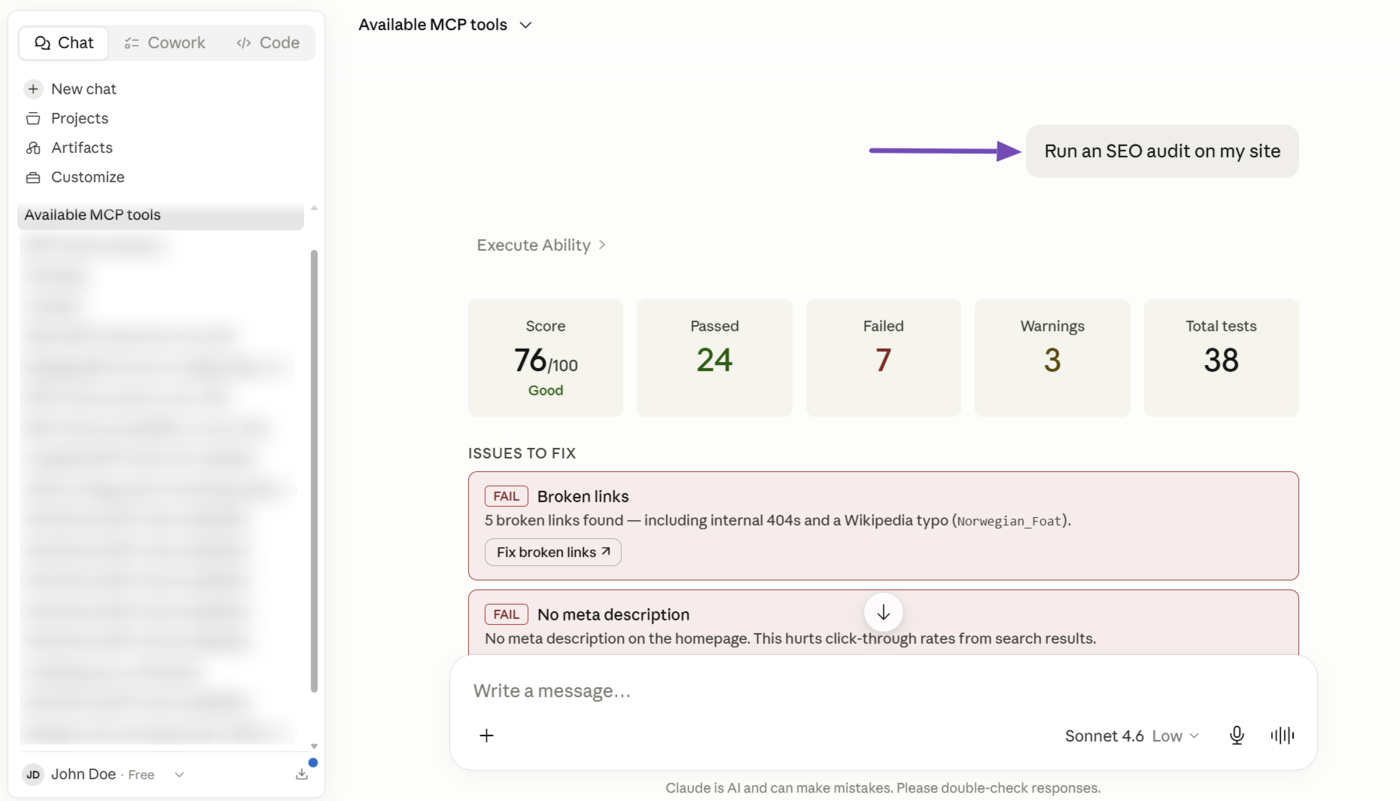This screenshot has height=801, width=1400.
Task: Click the Projects folder icon
Action: [33, 118]
